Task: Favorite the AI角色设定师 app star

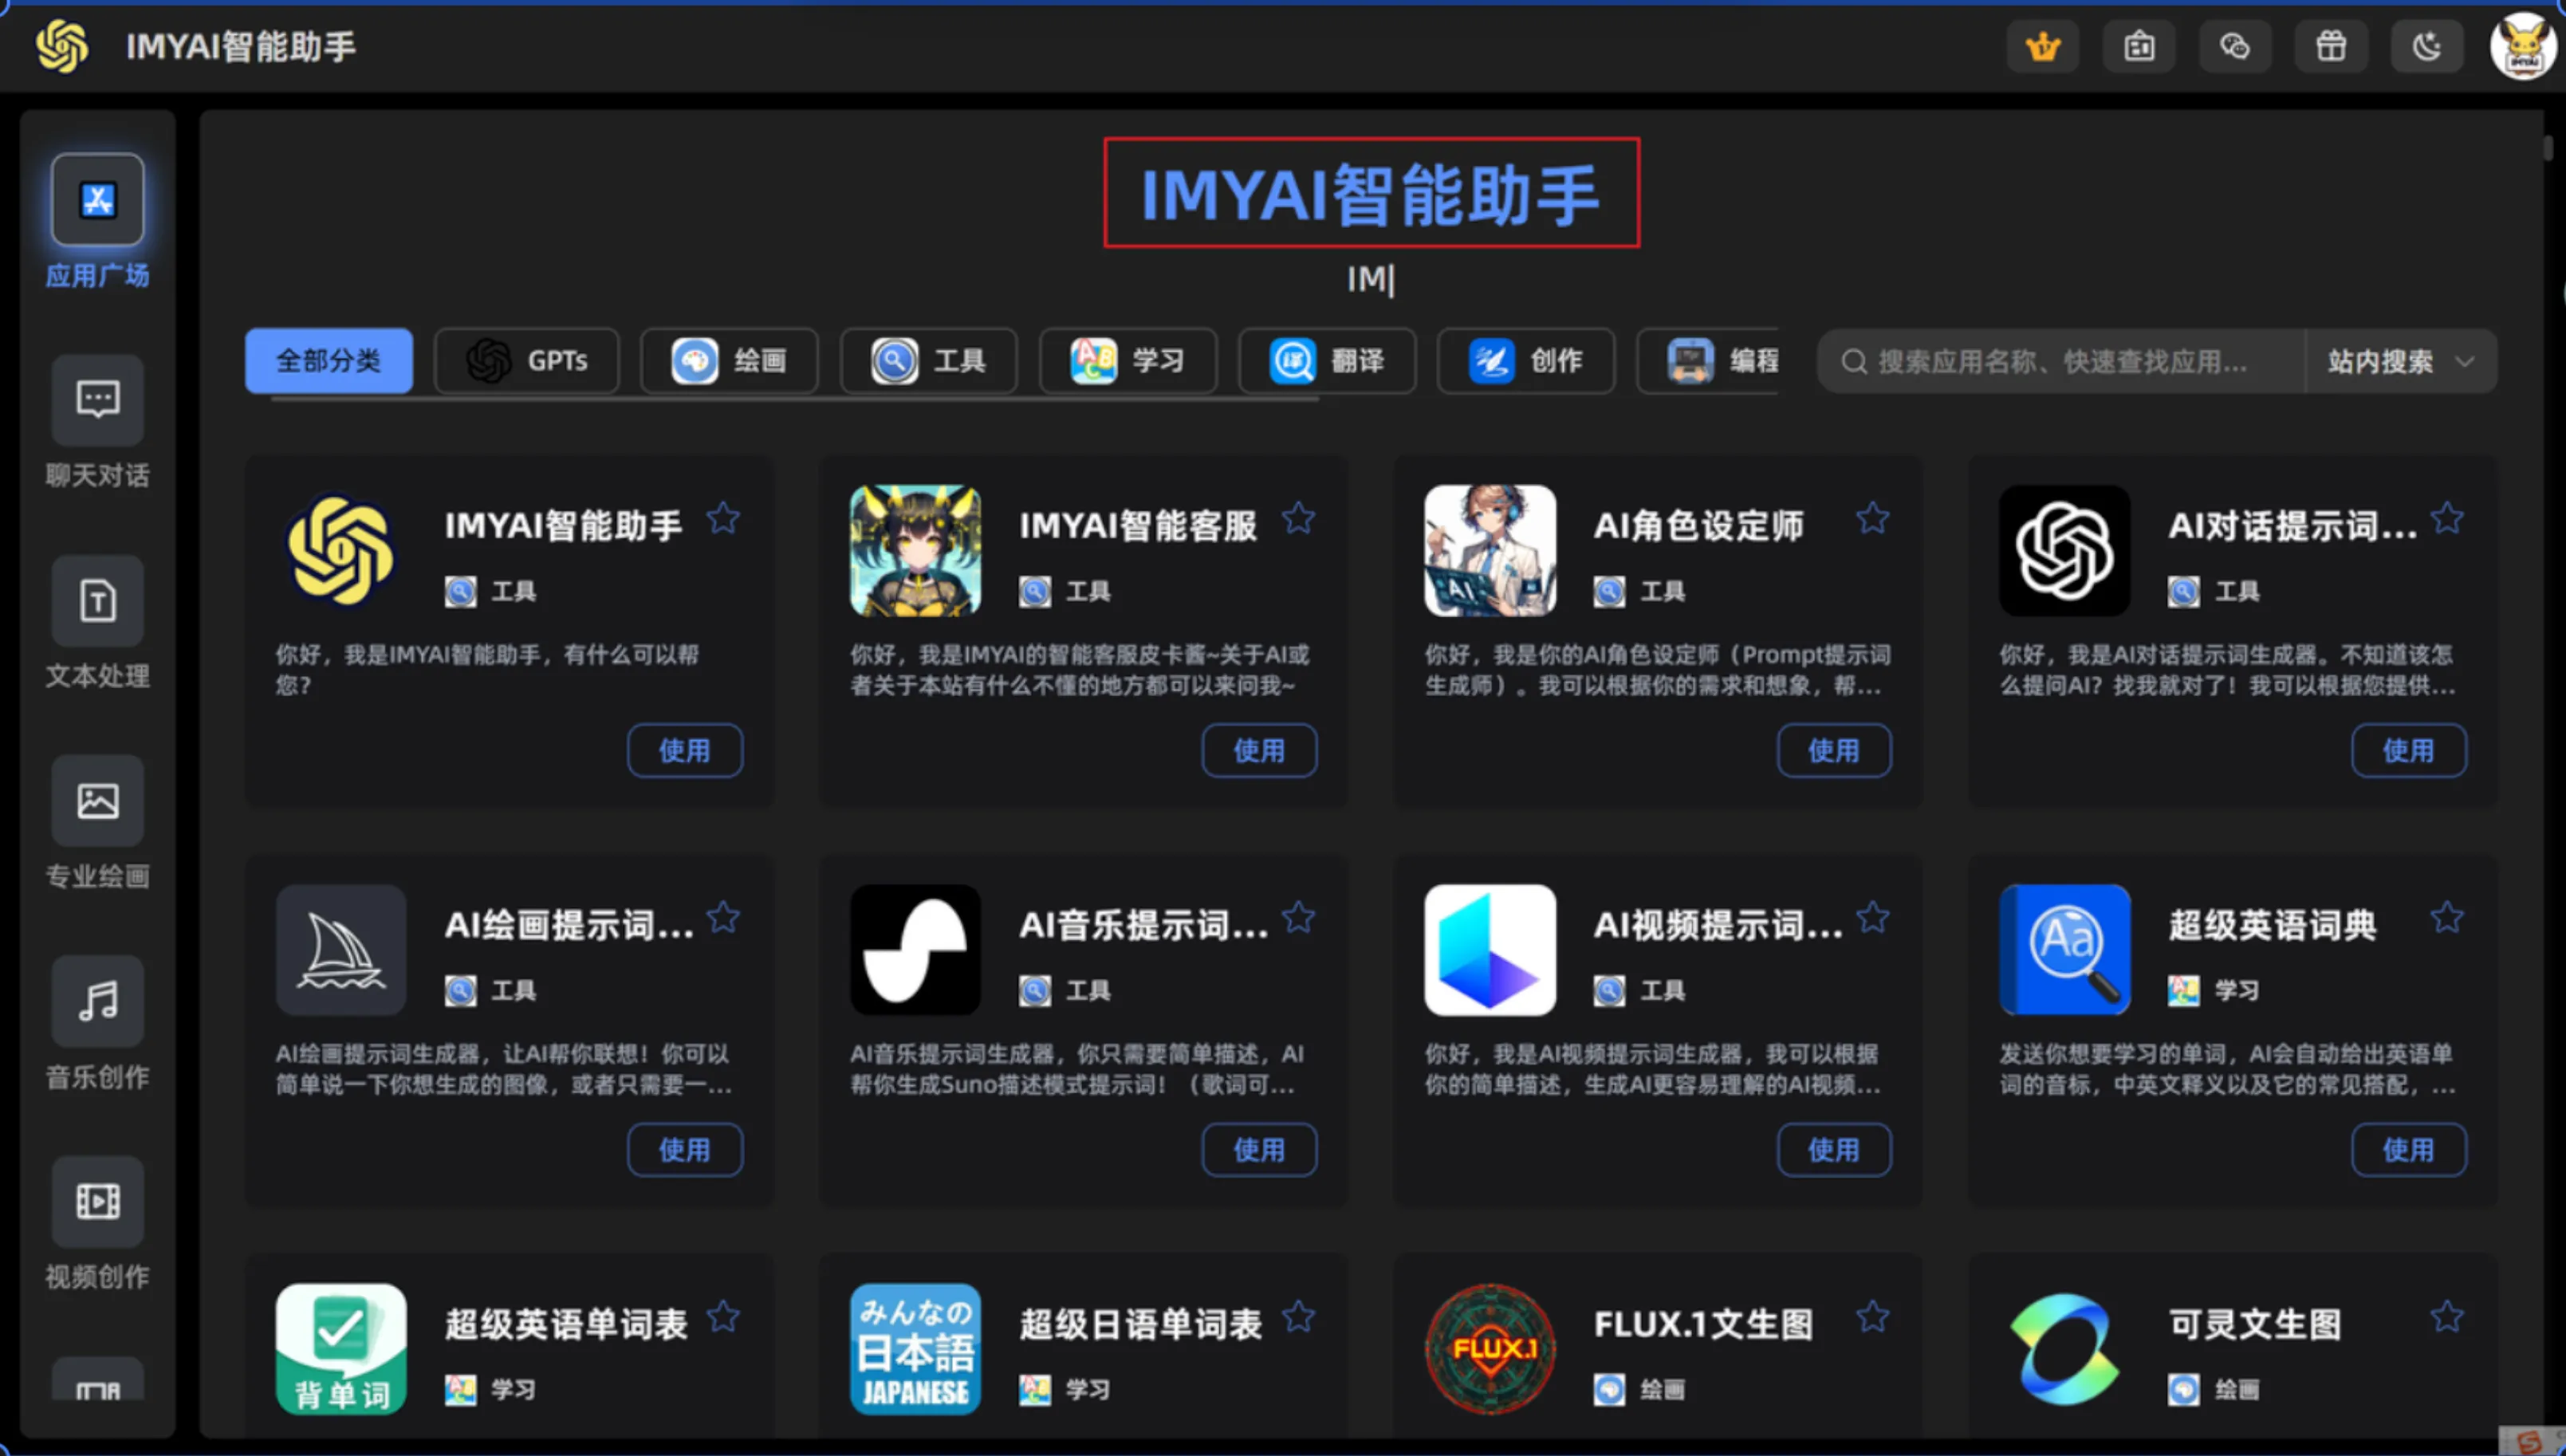Action: (x=1873, y=518)
